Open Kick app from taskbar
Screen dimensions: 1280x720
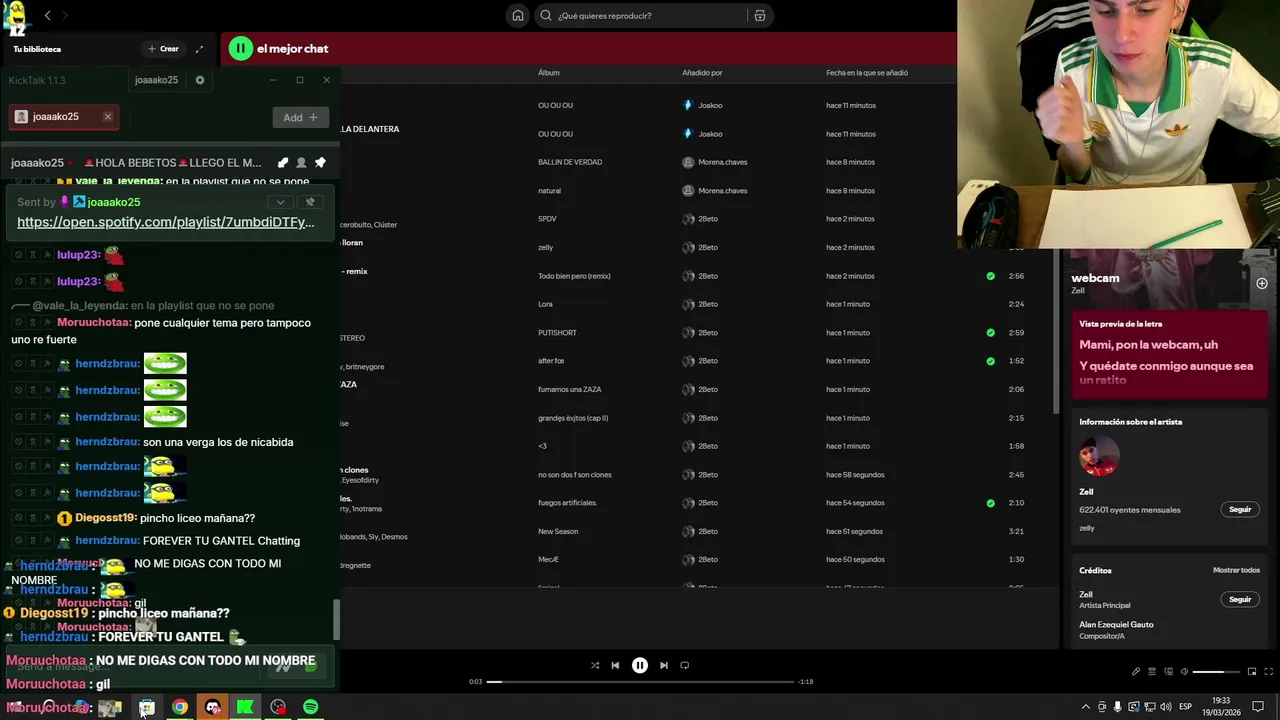pyautogui.click(x=245, y=707)
